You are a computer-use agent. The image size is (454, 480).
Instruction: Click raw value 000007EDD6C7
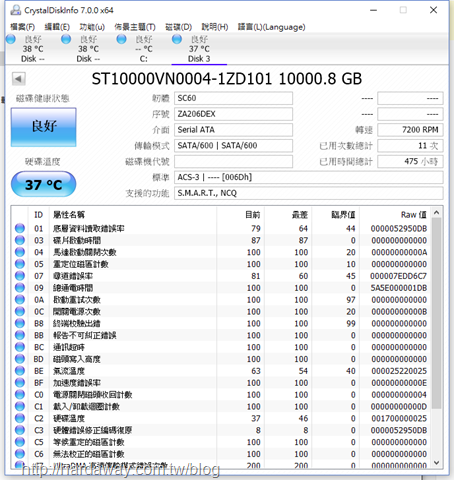pos(399,276)
